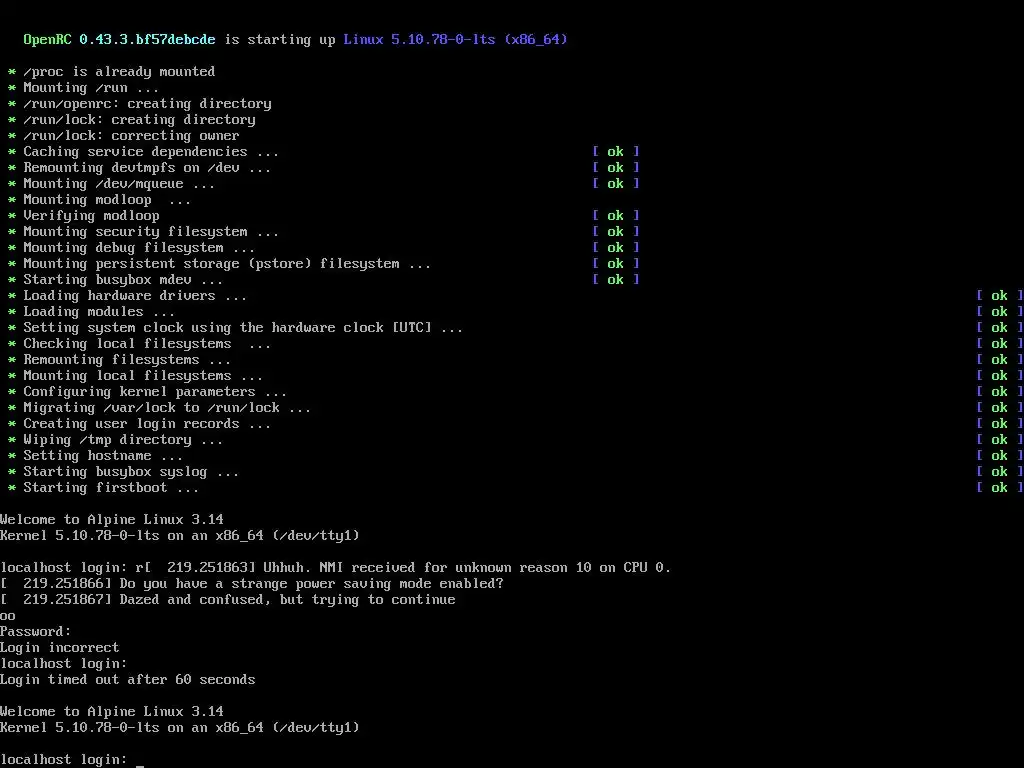The width and height of the screenshot is (1024, 768).
Task: Click 'Creating user login records' line
Action: coord(147,423)
